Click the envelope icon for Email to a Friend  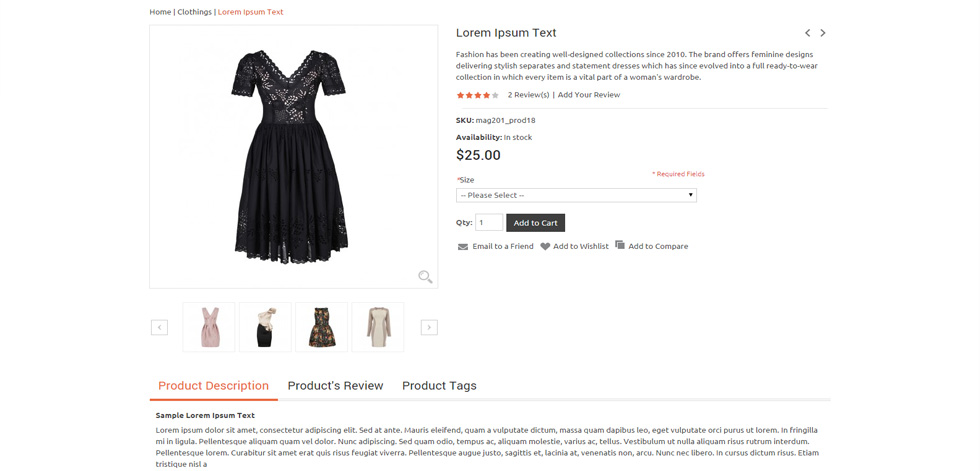462,247
